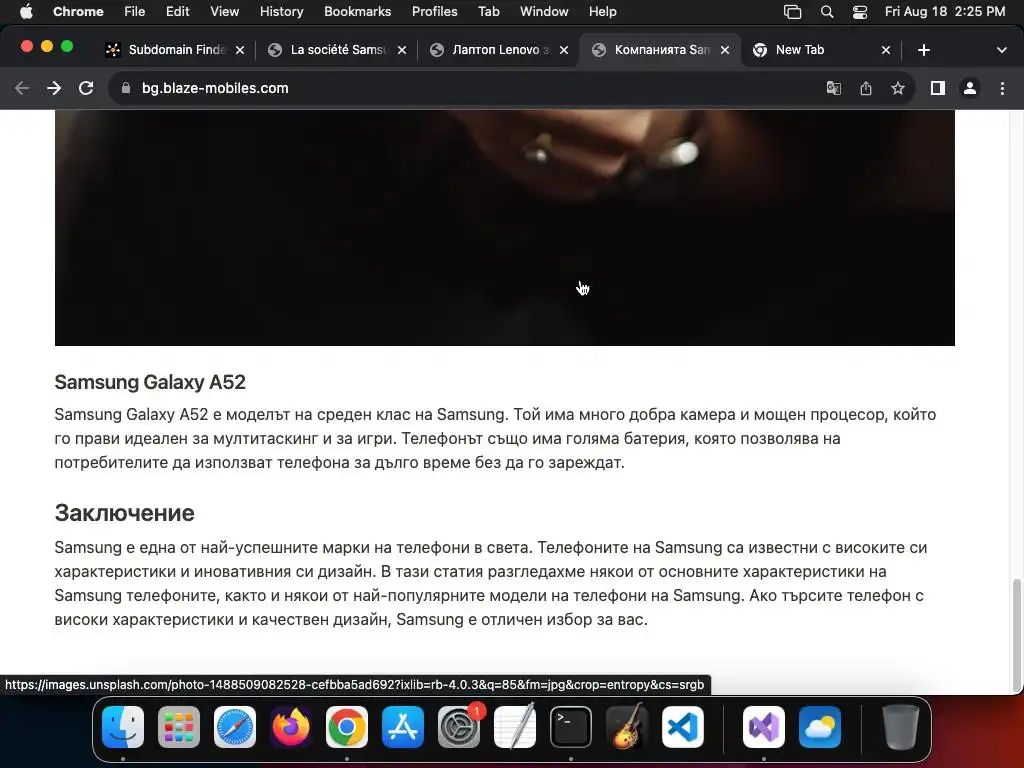Open the cloud weather app in the Dock
1024x768 pixels.
pos(820,727)
